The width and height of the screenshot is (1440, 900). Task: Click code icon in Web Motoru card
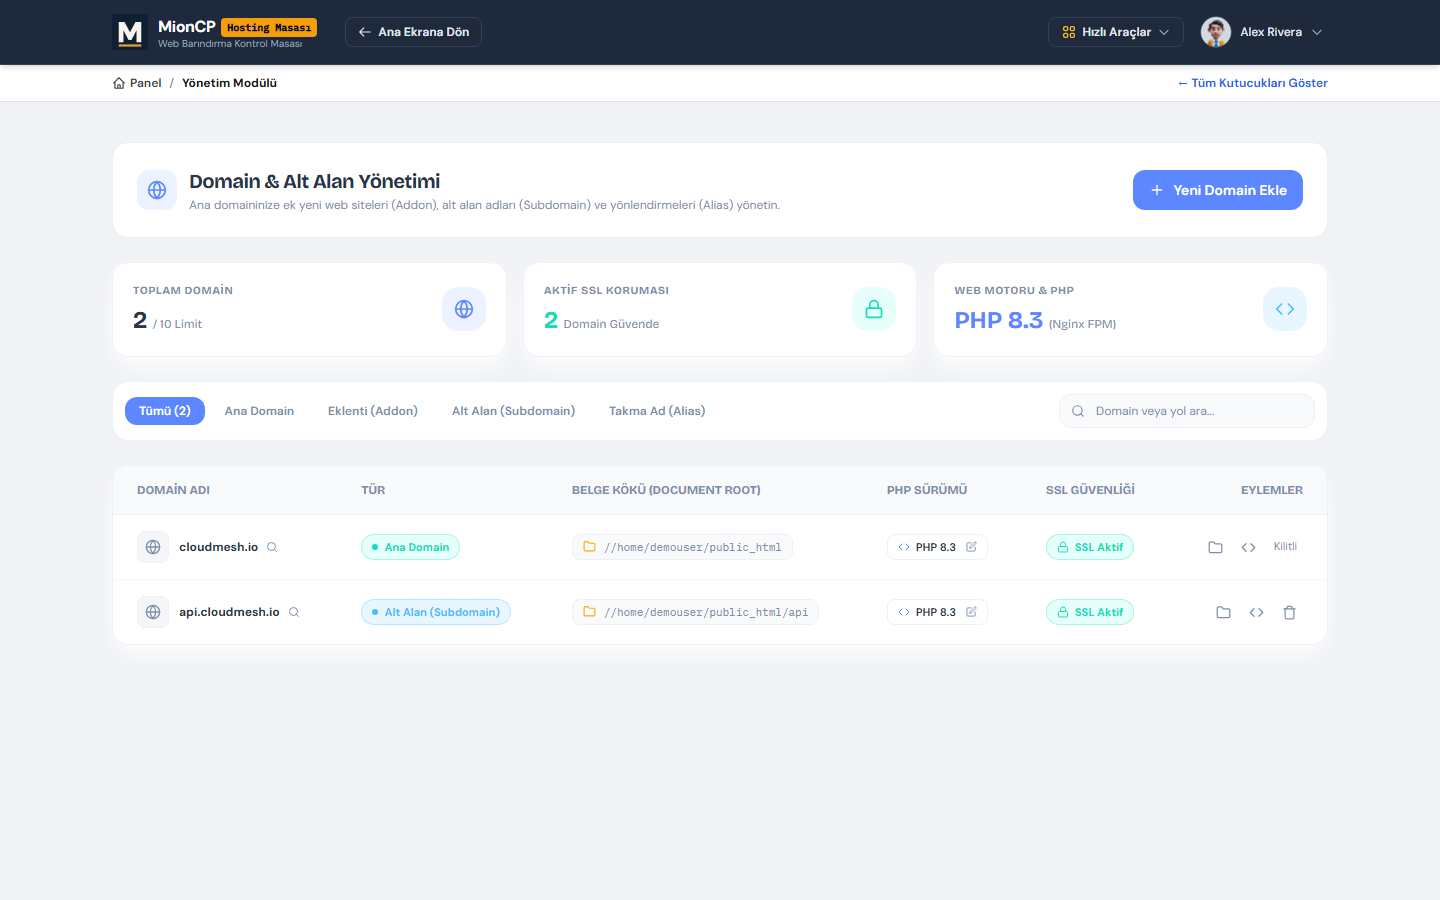pyautogui.click(x=1285, y=309)
